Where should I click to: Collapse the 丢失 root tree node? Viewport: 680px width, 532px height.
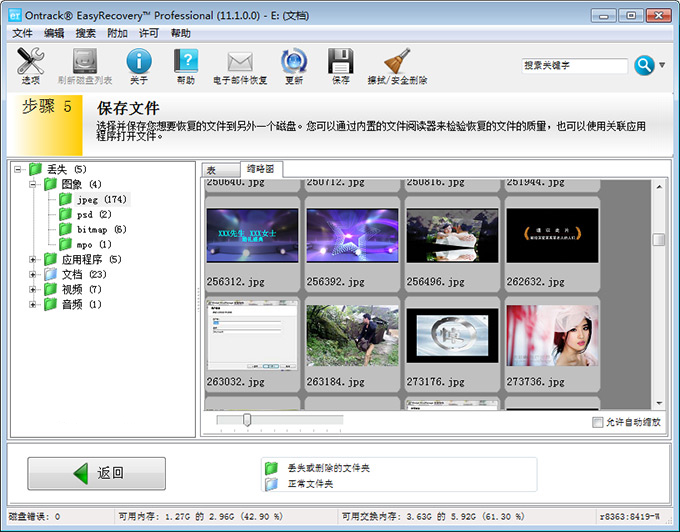point(19,169)
